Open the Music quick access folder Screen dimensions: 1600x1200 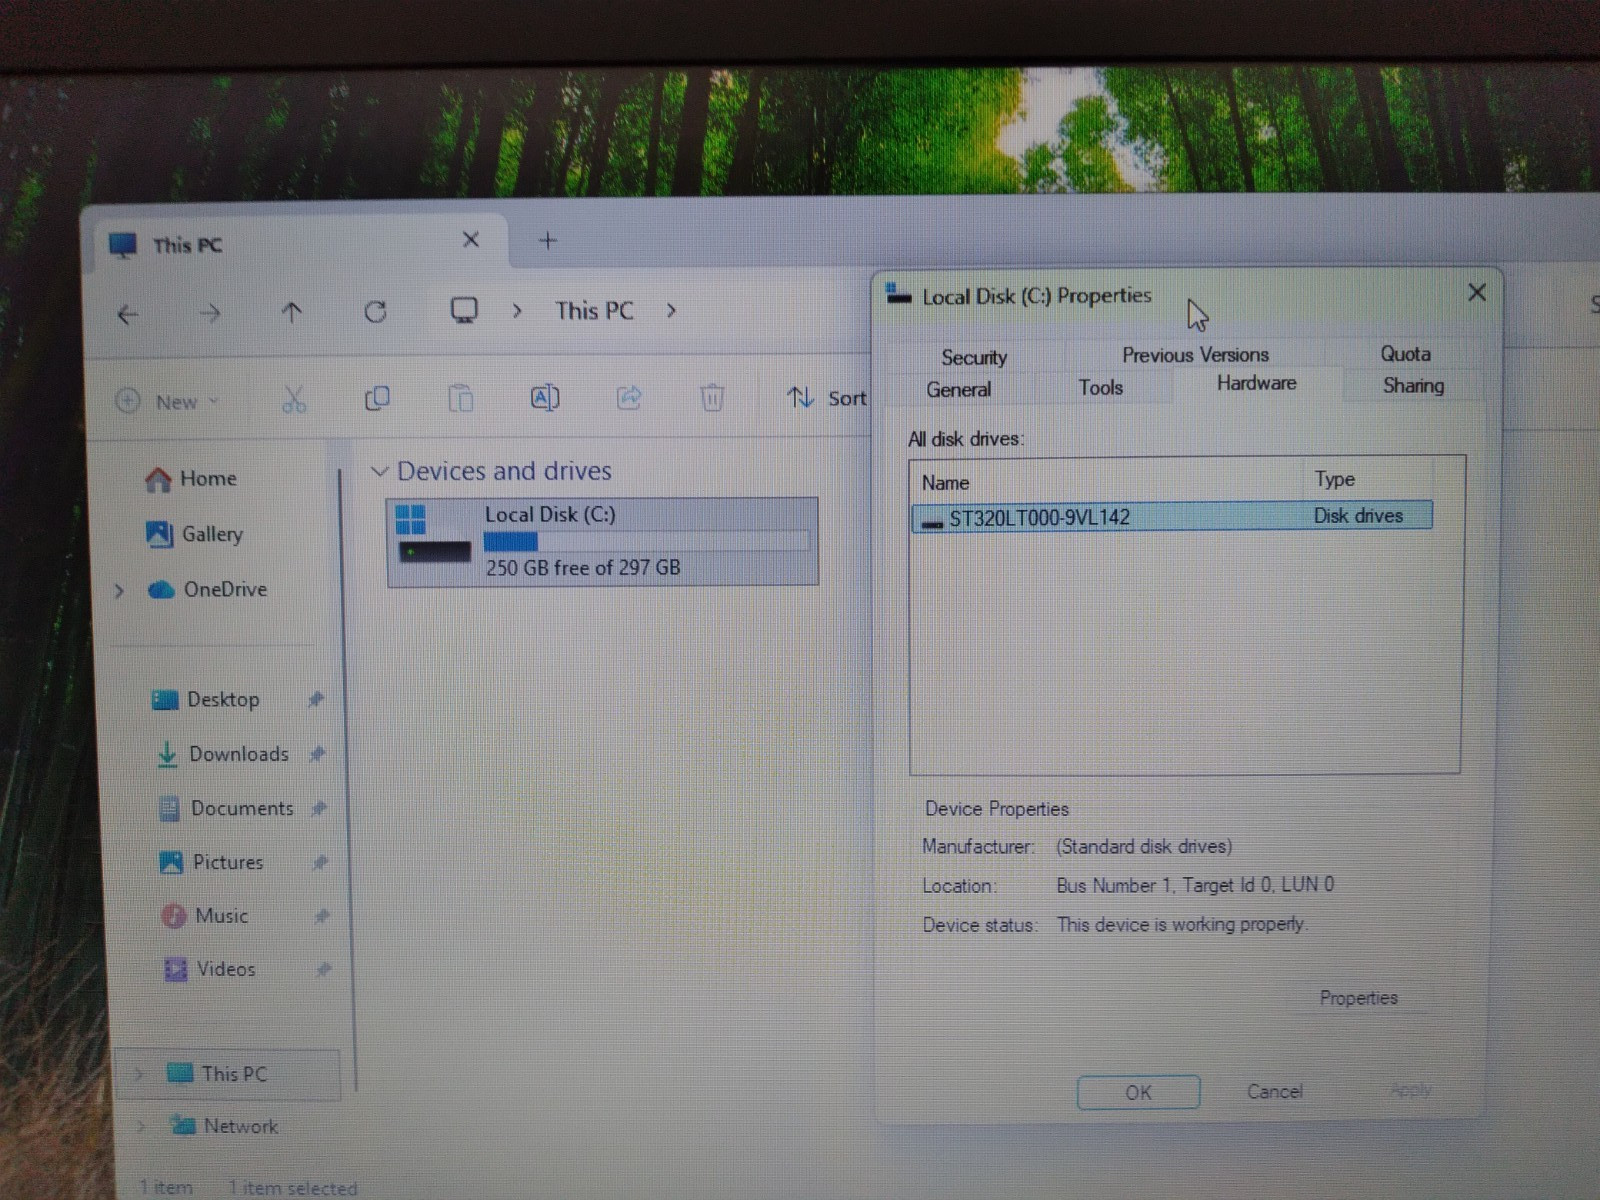[205, 916]
